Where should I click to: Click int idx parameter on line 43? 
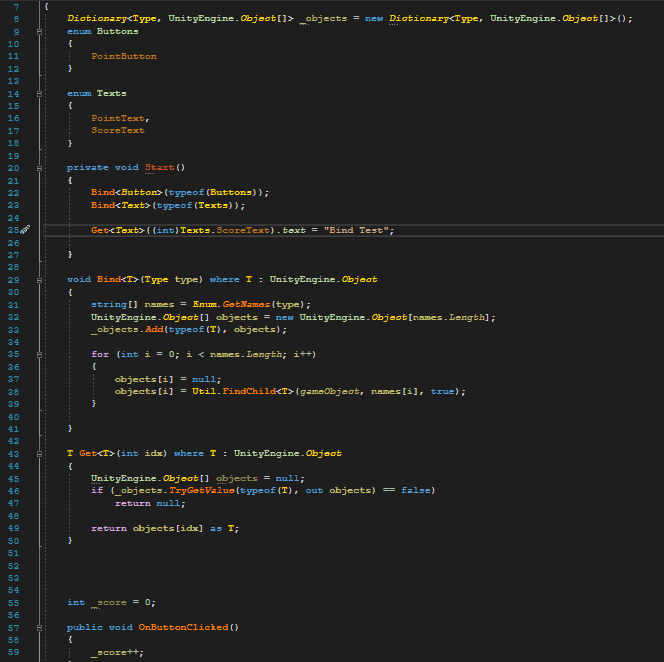point(141,454)
